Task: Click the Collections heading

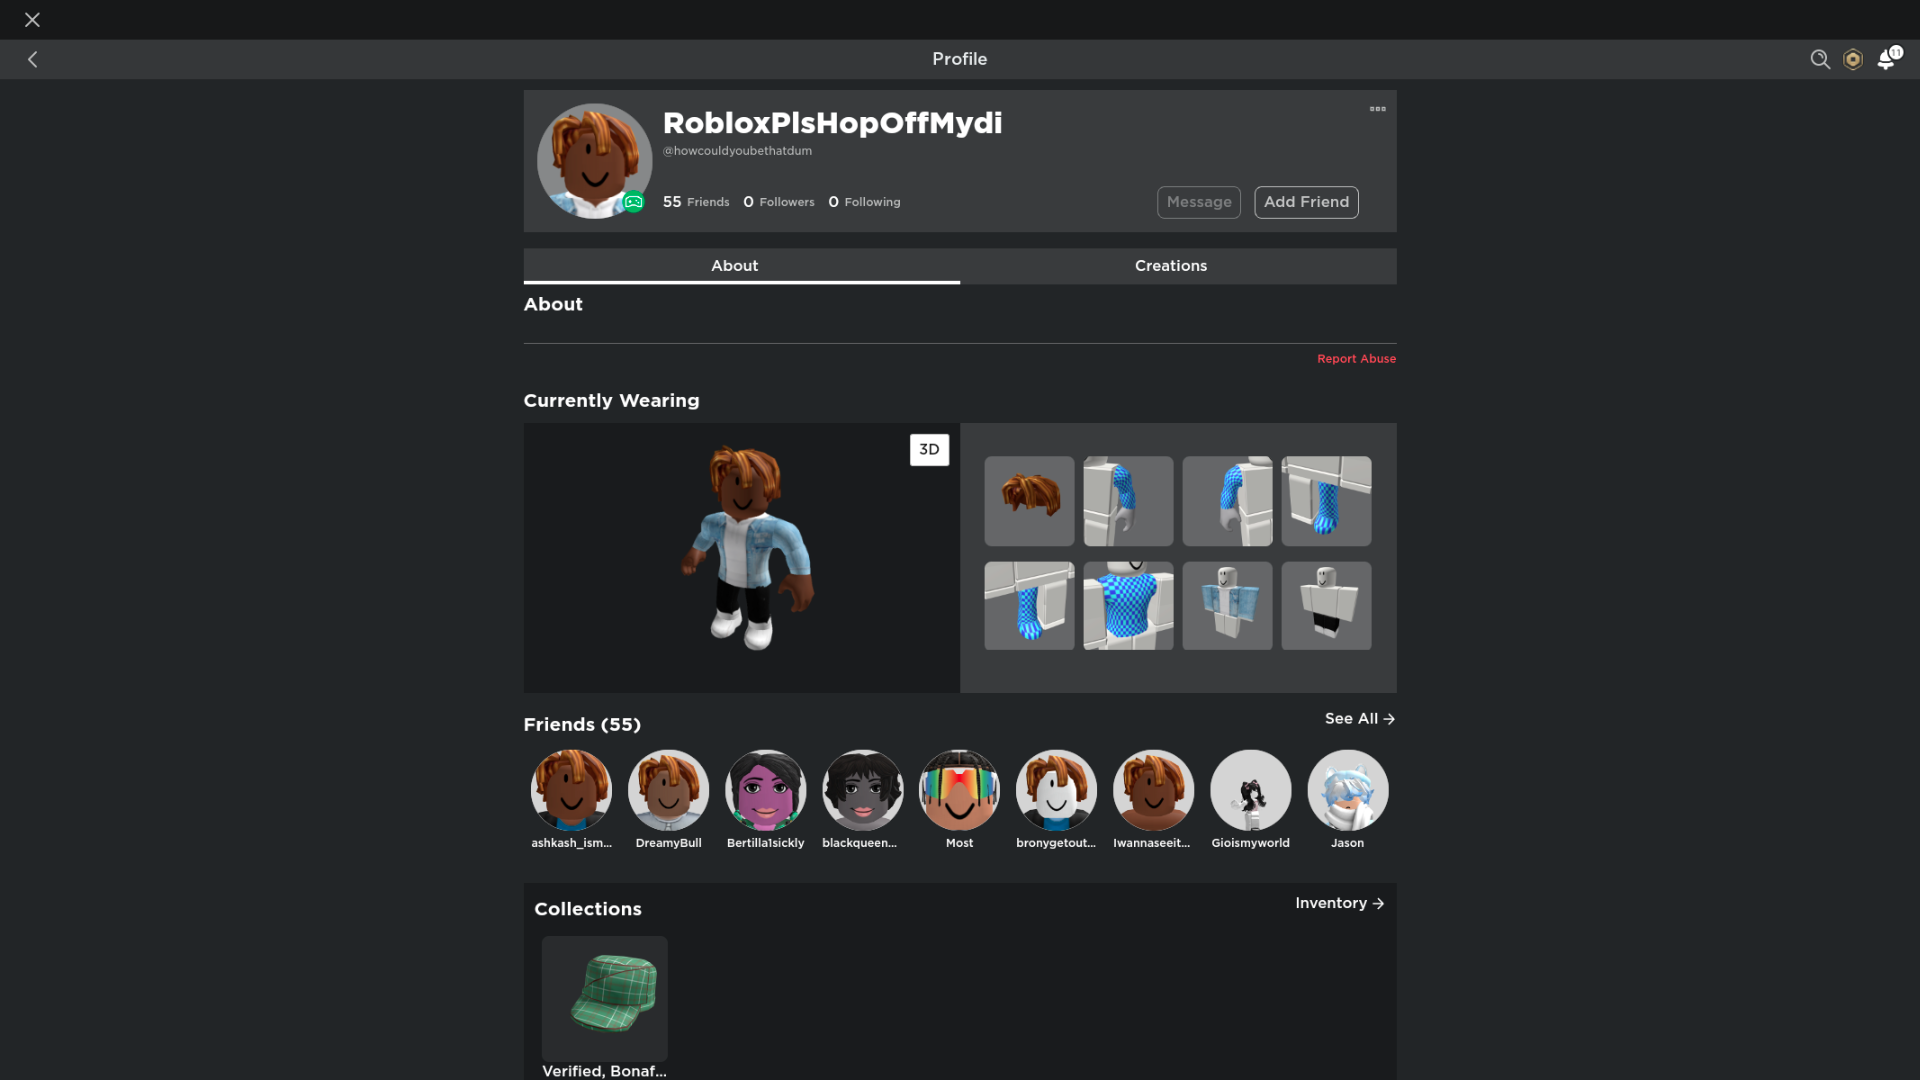Action: [x=588, y=909]
